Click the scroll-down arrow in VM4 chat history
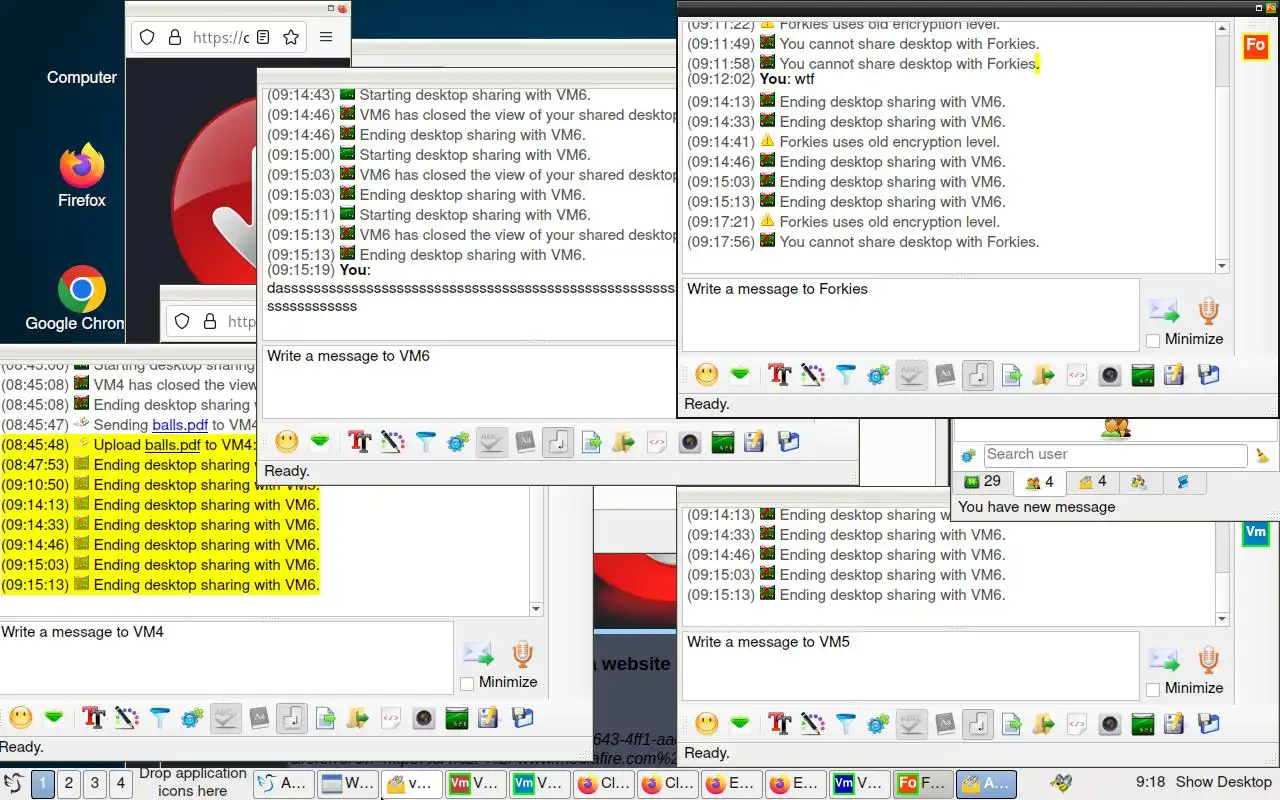This screenshot has width=1280, height=800. (536, 609)
